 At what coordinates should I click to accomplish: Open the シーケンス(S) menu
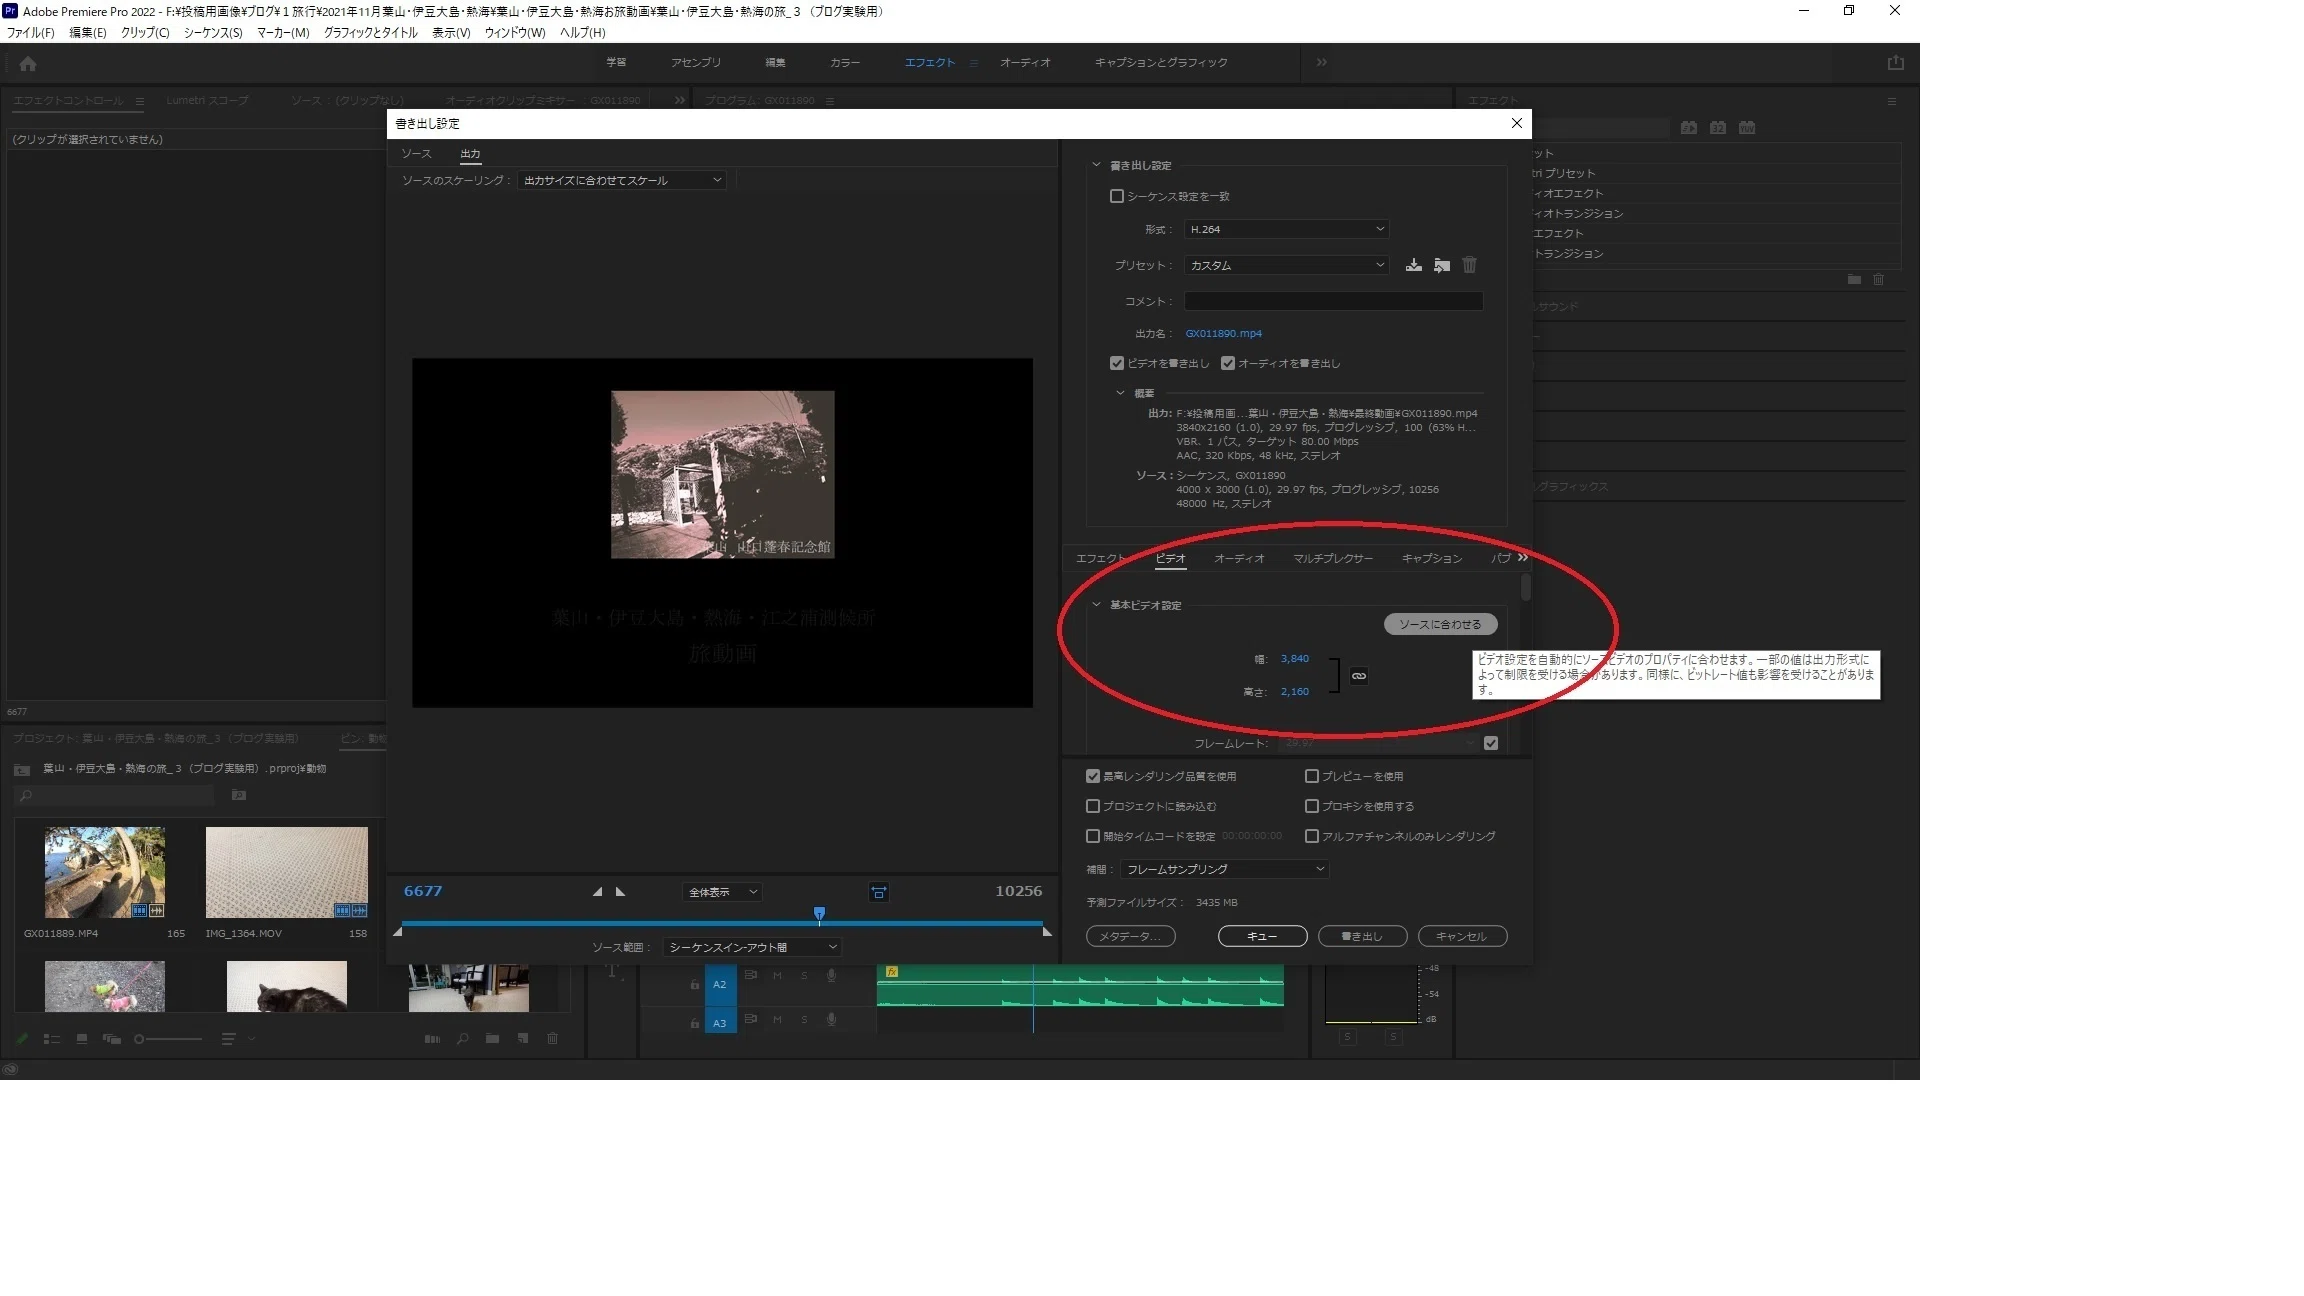tap(213, 32)
